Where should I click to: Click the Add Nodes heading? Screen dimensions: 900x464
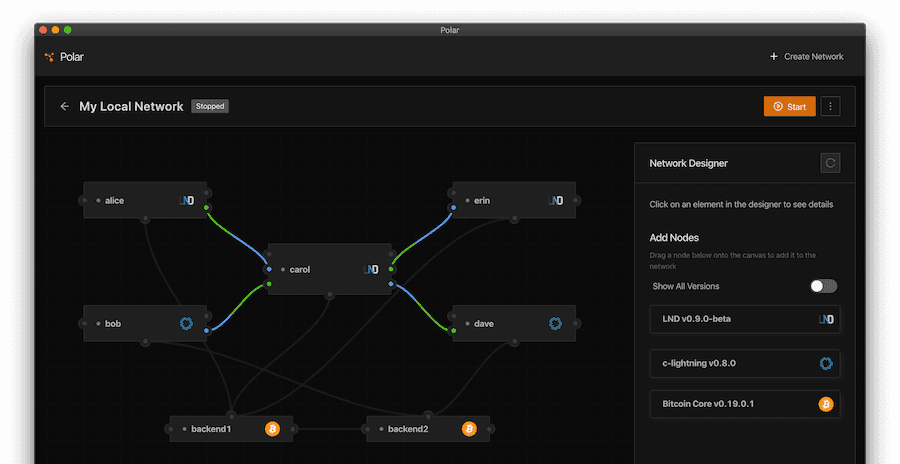tap(674, 238)
